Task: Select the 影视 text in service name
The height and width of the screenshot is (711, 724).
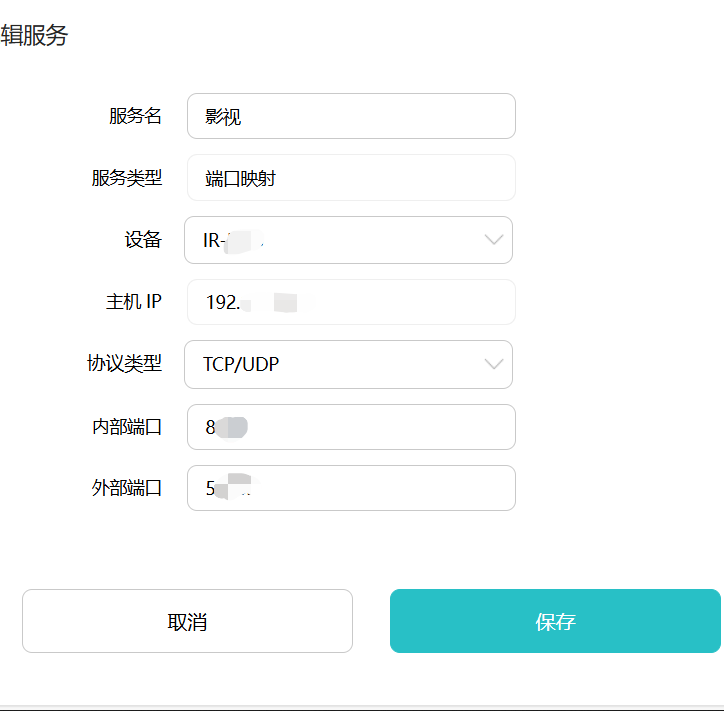Action: coord(223,117)
